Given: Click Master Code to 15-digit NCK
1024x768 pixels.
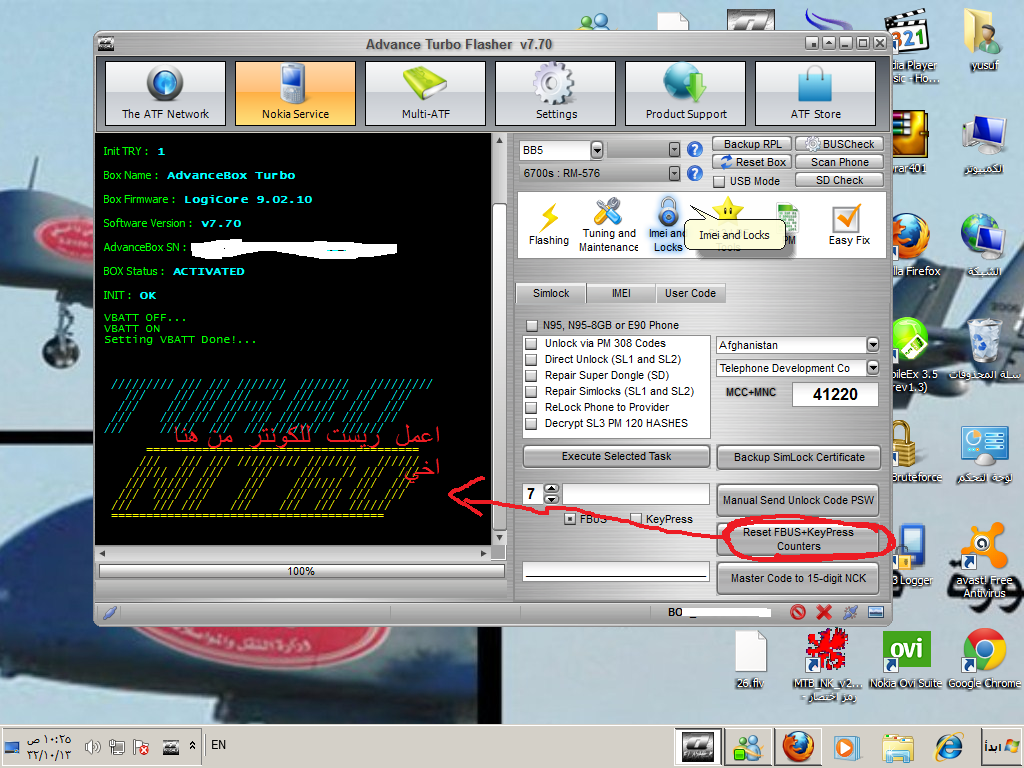Looking at the screenshot, I should pyautogui.click(x=798, y=579).
